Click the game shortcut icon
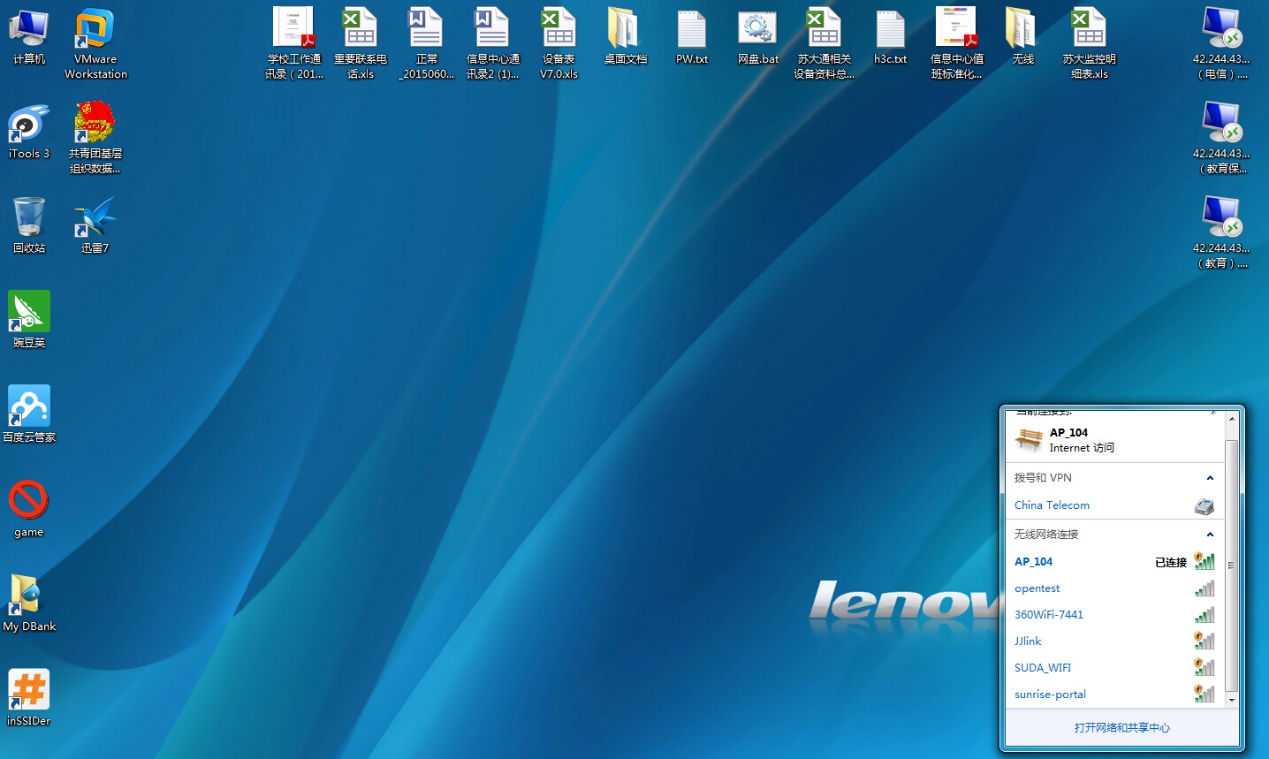Screen dimensions: 1269x759 (x=29, y=502)
